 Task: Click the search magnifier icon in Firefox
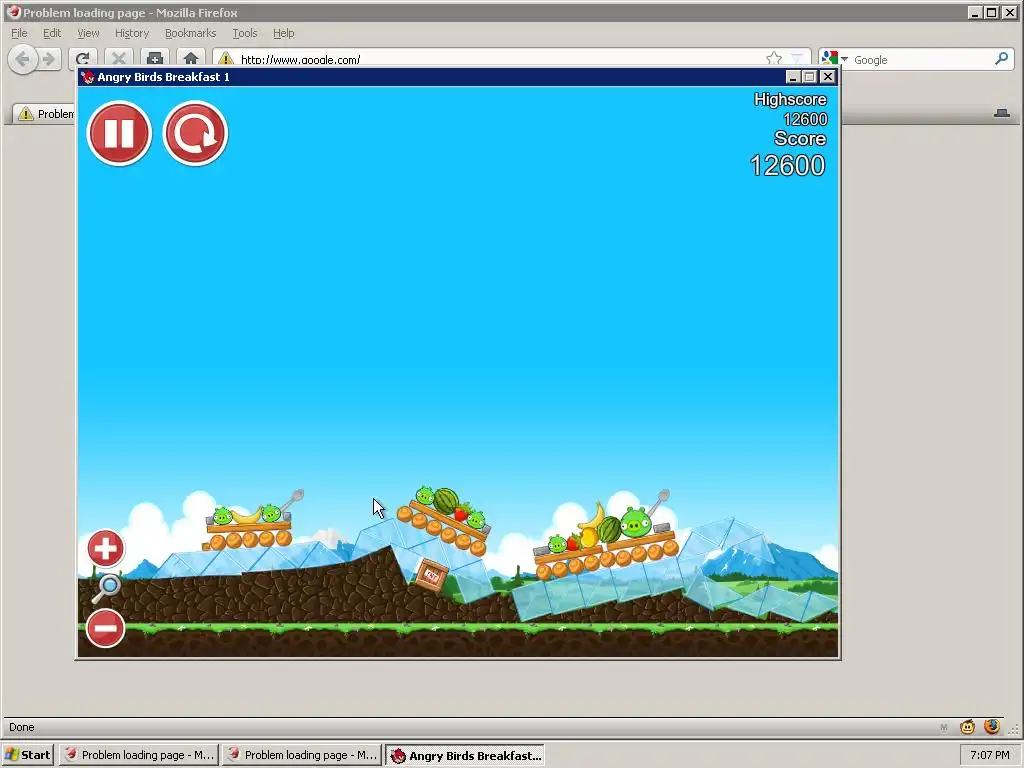point(1001,59)
